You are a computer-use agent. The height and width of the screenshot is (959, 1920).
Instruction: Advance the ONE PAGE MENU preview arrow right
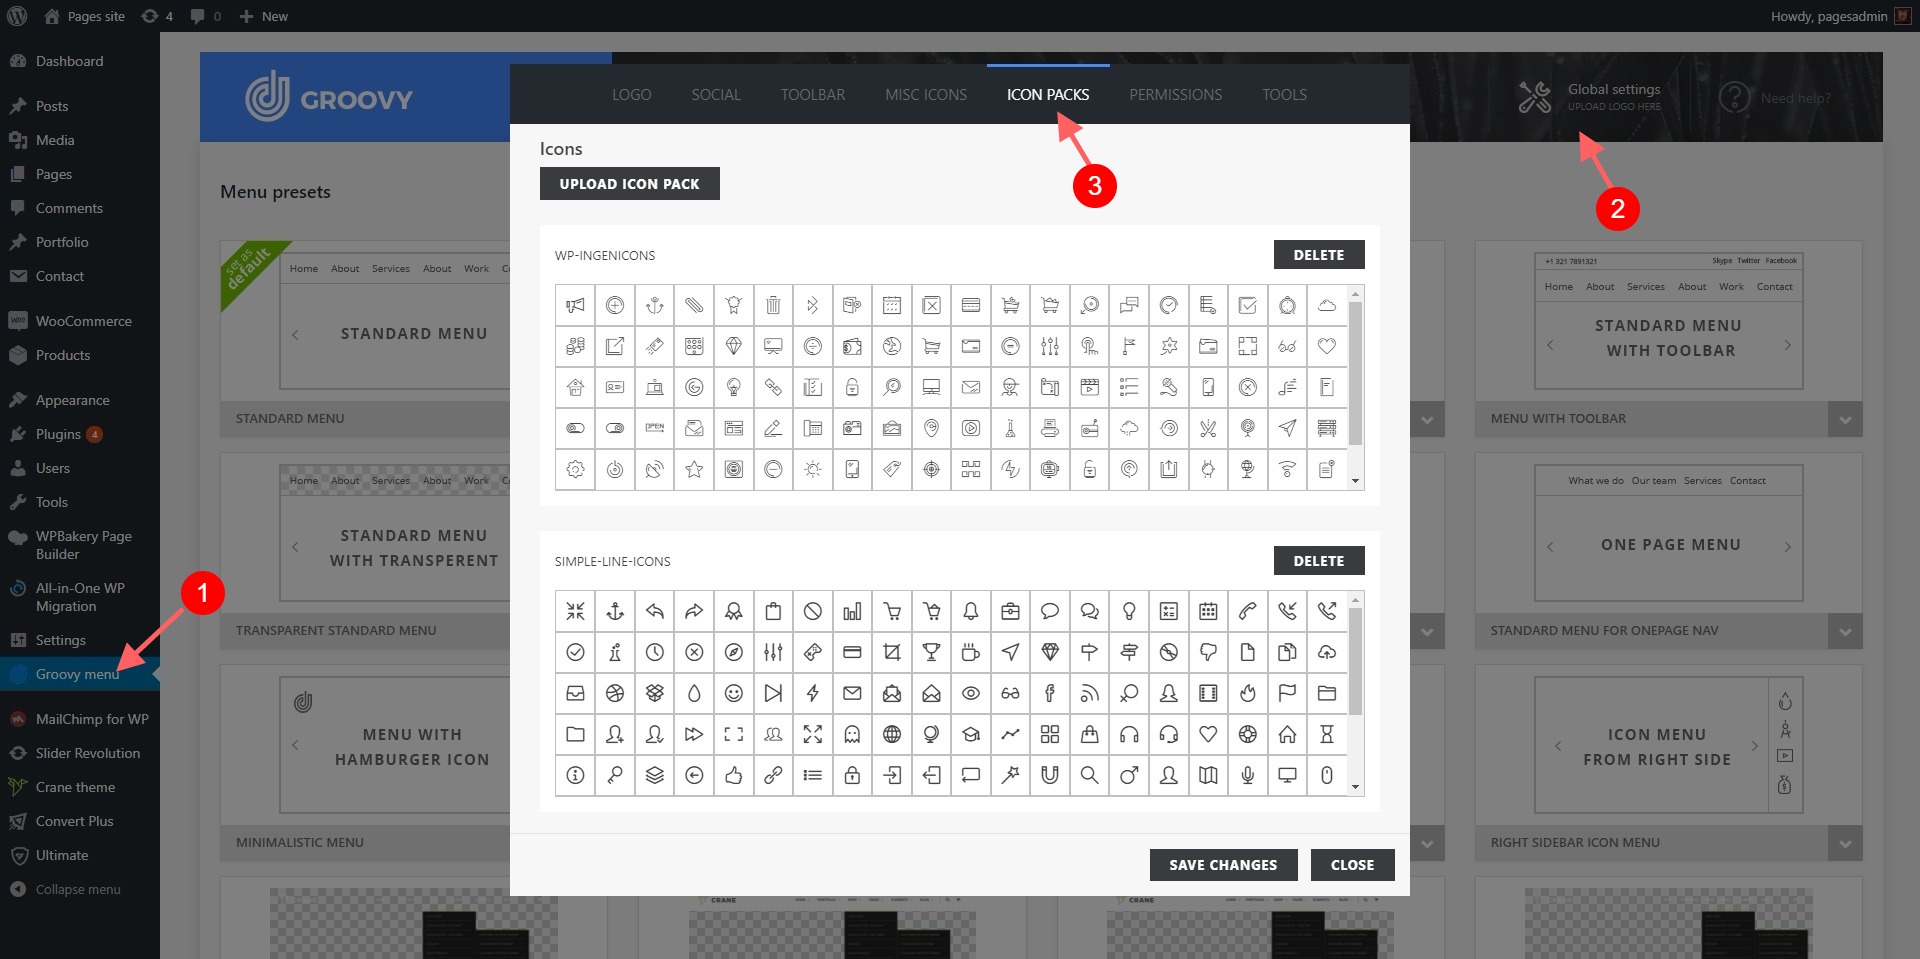tap(1788, 546)
